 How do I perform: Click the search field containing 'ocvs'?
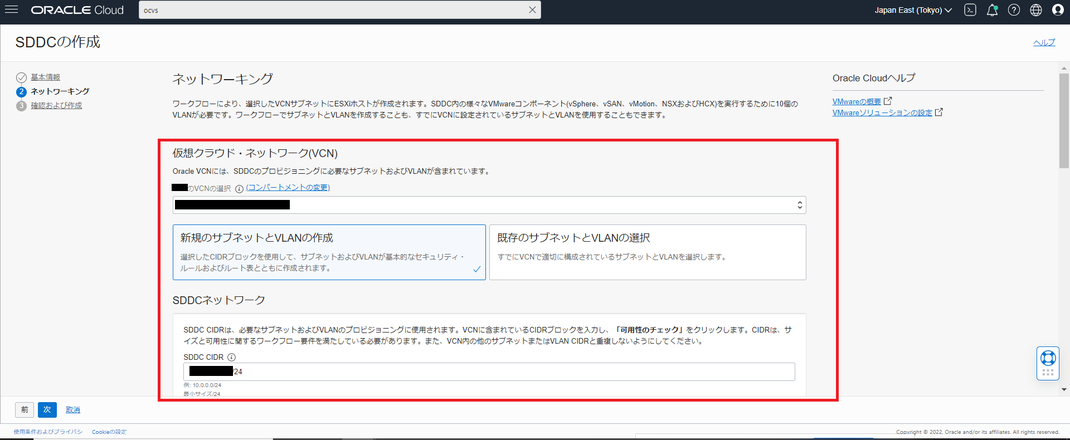(340, 10)
